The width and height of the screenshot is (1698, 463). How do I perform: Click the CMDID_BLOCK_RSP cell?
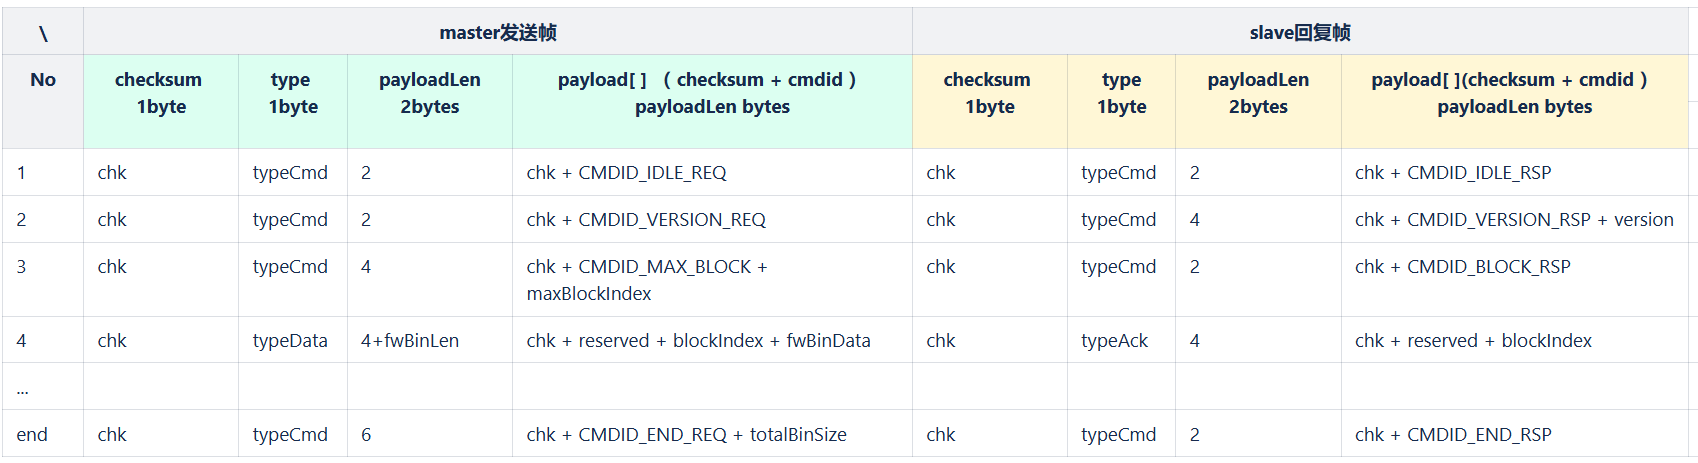coord(1515,280)
